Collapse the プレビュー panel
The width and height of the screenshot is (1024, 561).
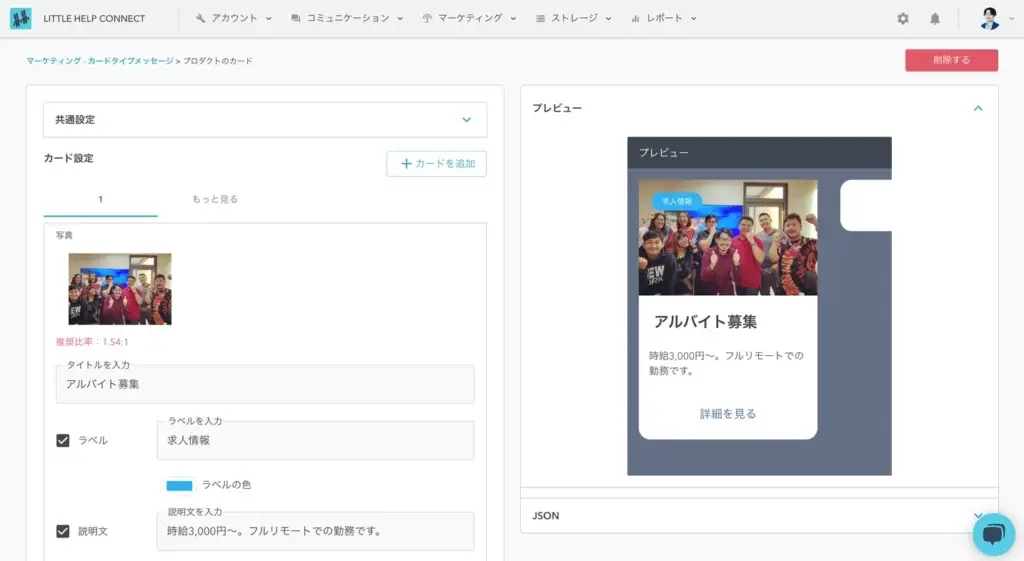tap(978, 108)
